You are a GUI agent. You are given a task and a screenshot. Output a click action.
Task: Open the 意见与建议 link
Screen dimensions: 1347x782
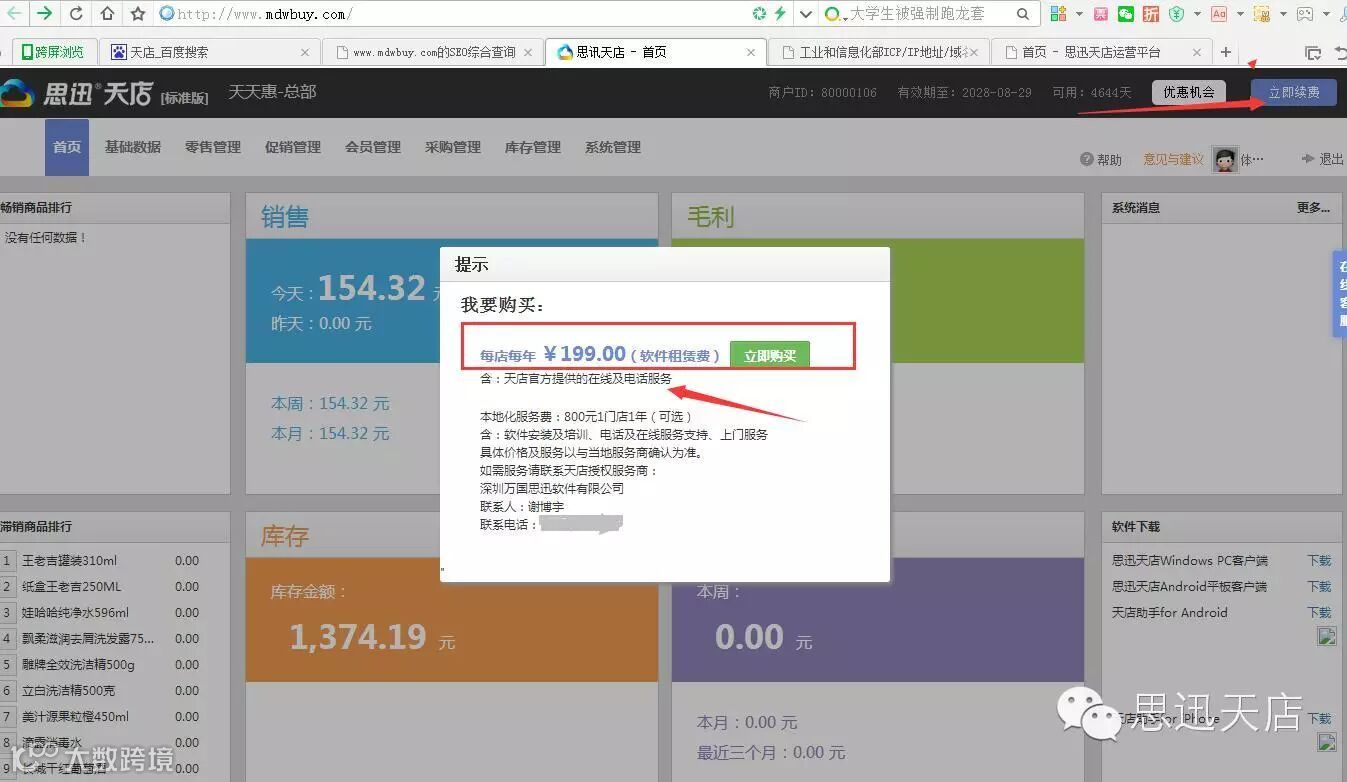[1173, 159]
